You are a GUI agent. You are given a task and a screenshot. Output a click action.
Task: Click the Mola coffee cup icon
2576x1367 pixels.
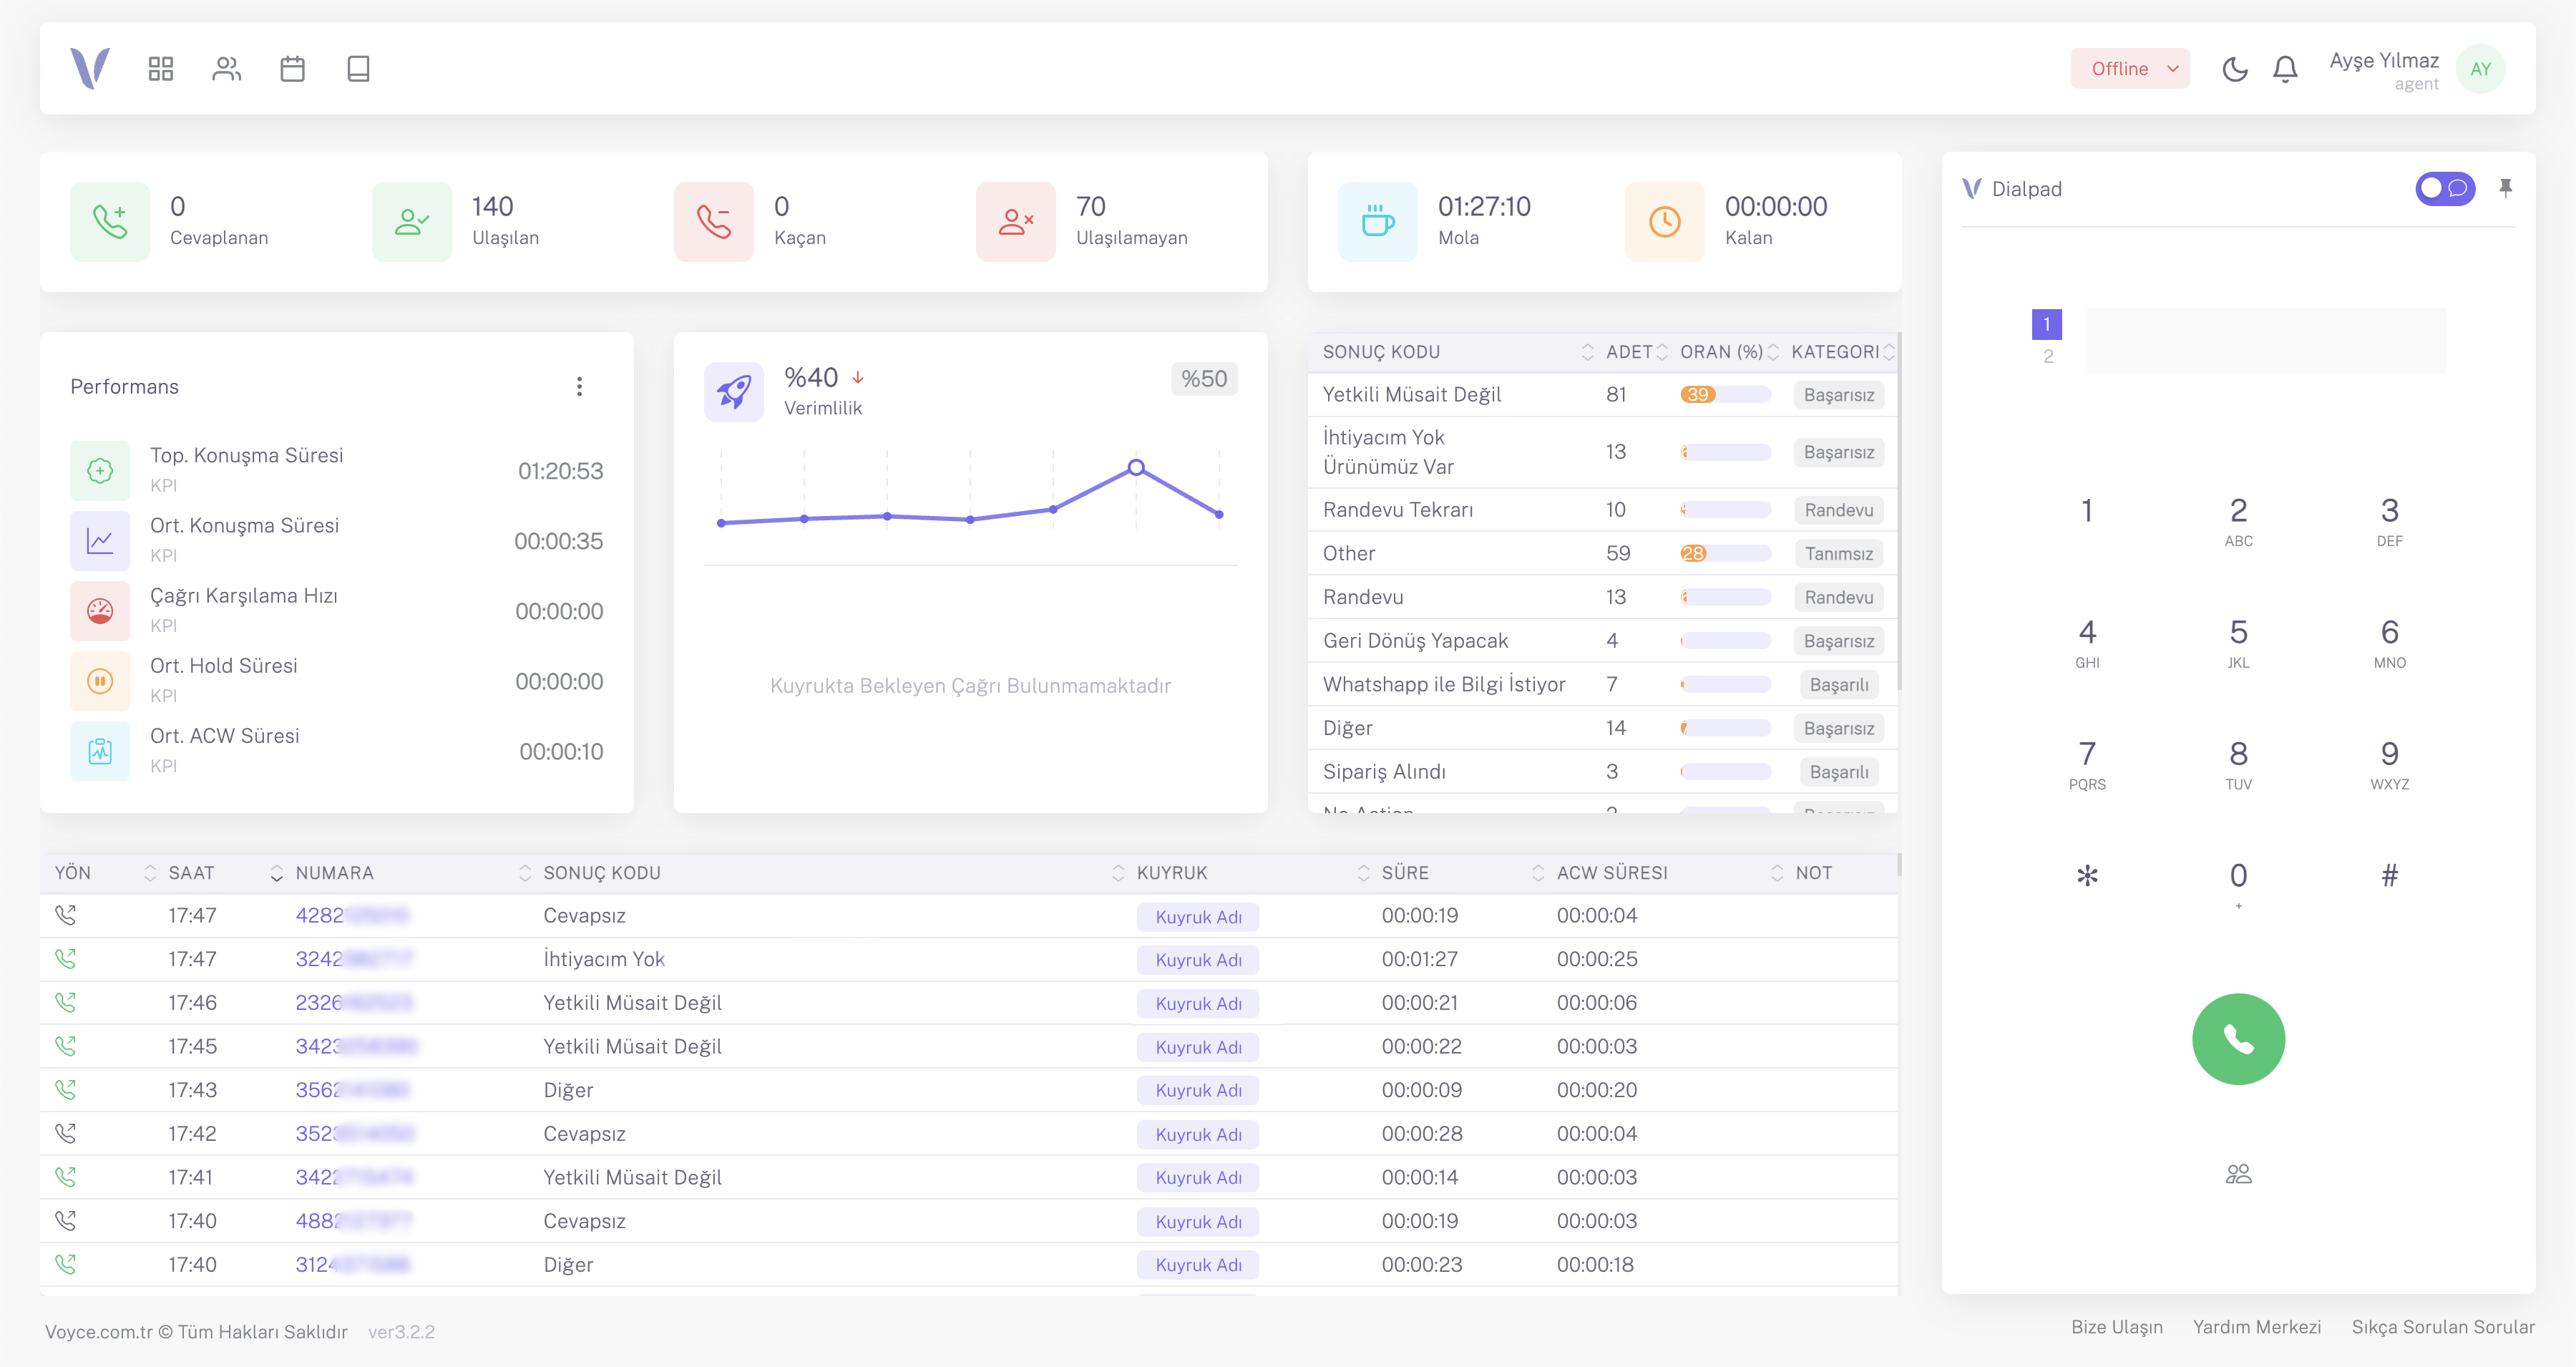[1378, 221]
